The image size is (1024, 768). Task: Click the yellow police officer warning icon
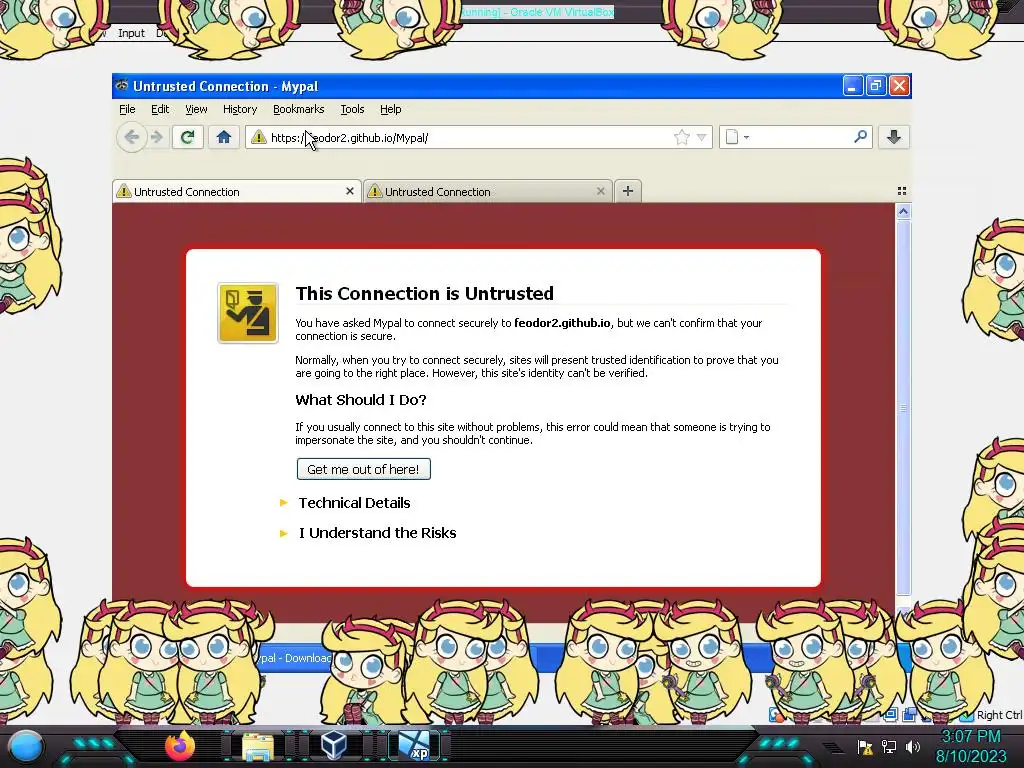248,313
